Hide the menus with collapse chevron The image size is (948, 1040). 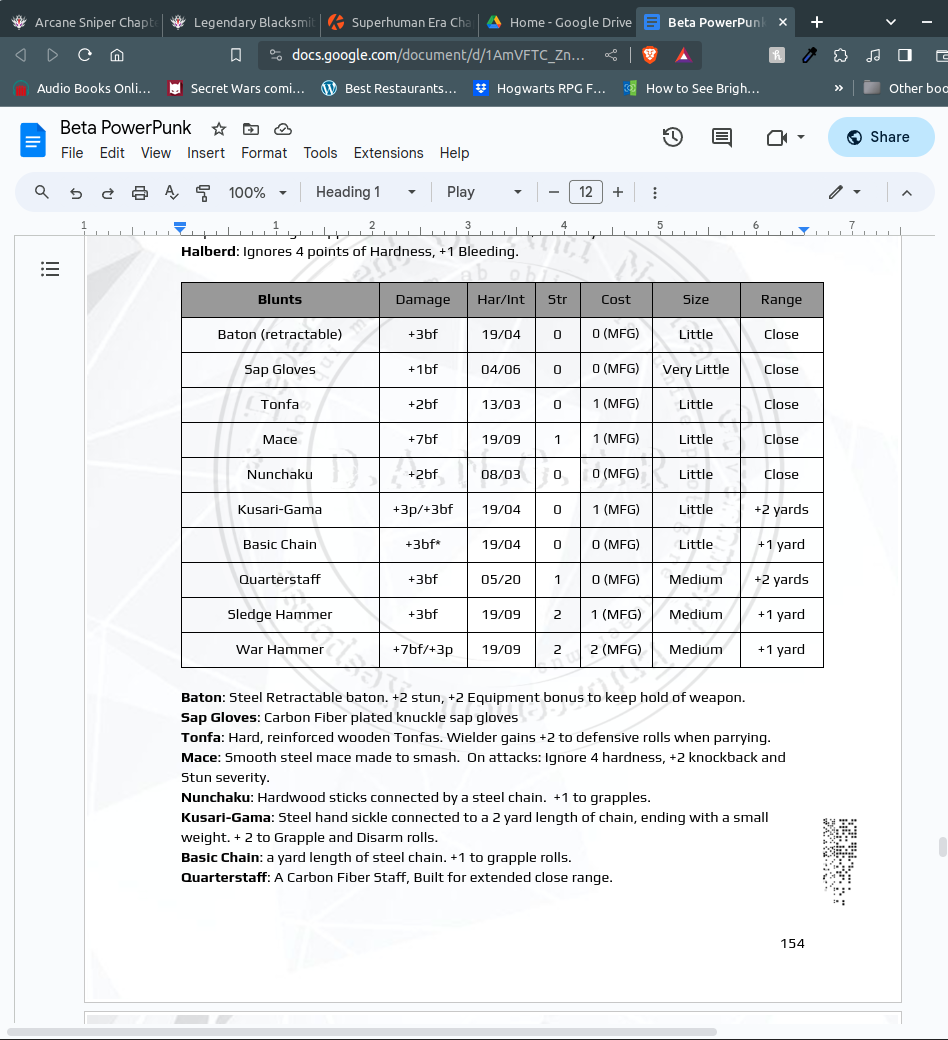click(x=907, y=192)
